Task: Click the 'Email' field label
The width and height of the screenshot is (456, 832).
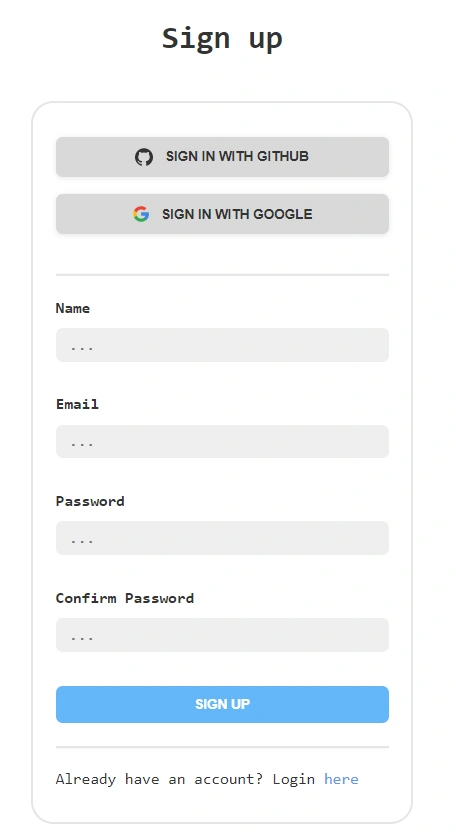Action: (x=78, y=404)
